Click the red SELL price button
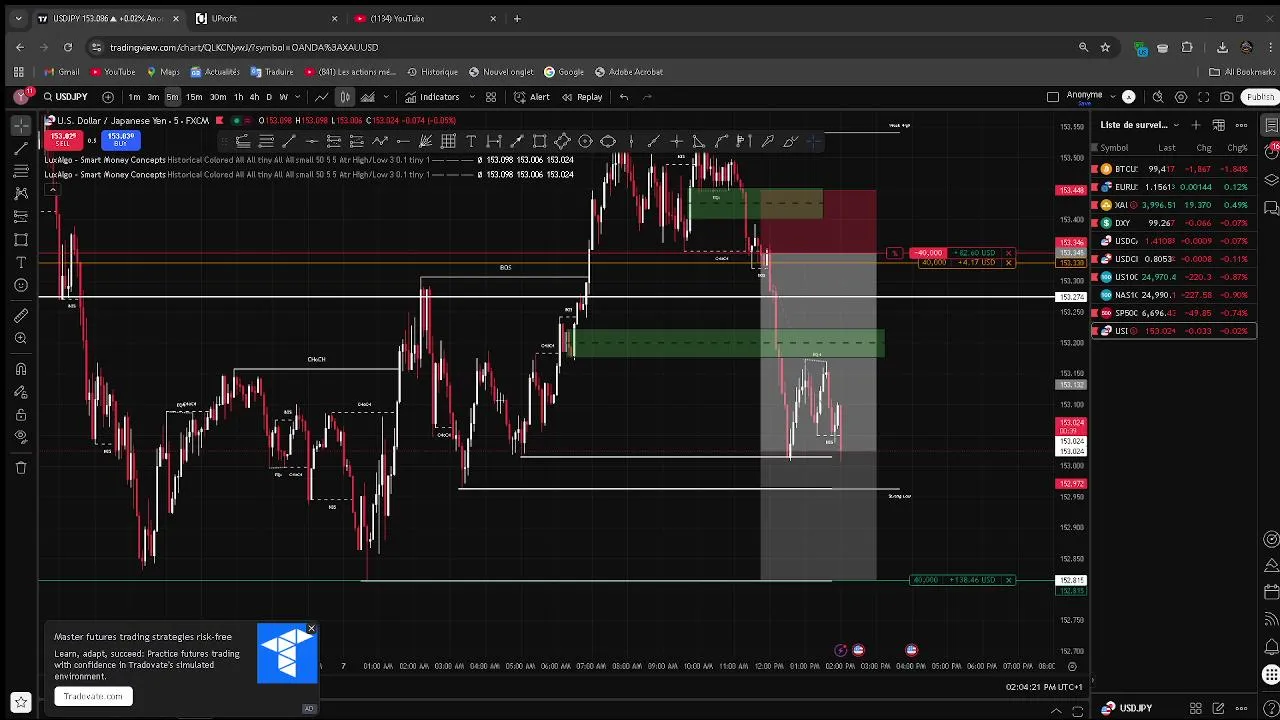This screenshot has height=720, width=1280. tap(63, 139)
